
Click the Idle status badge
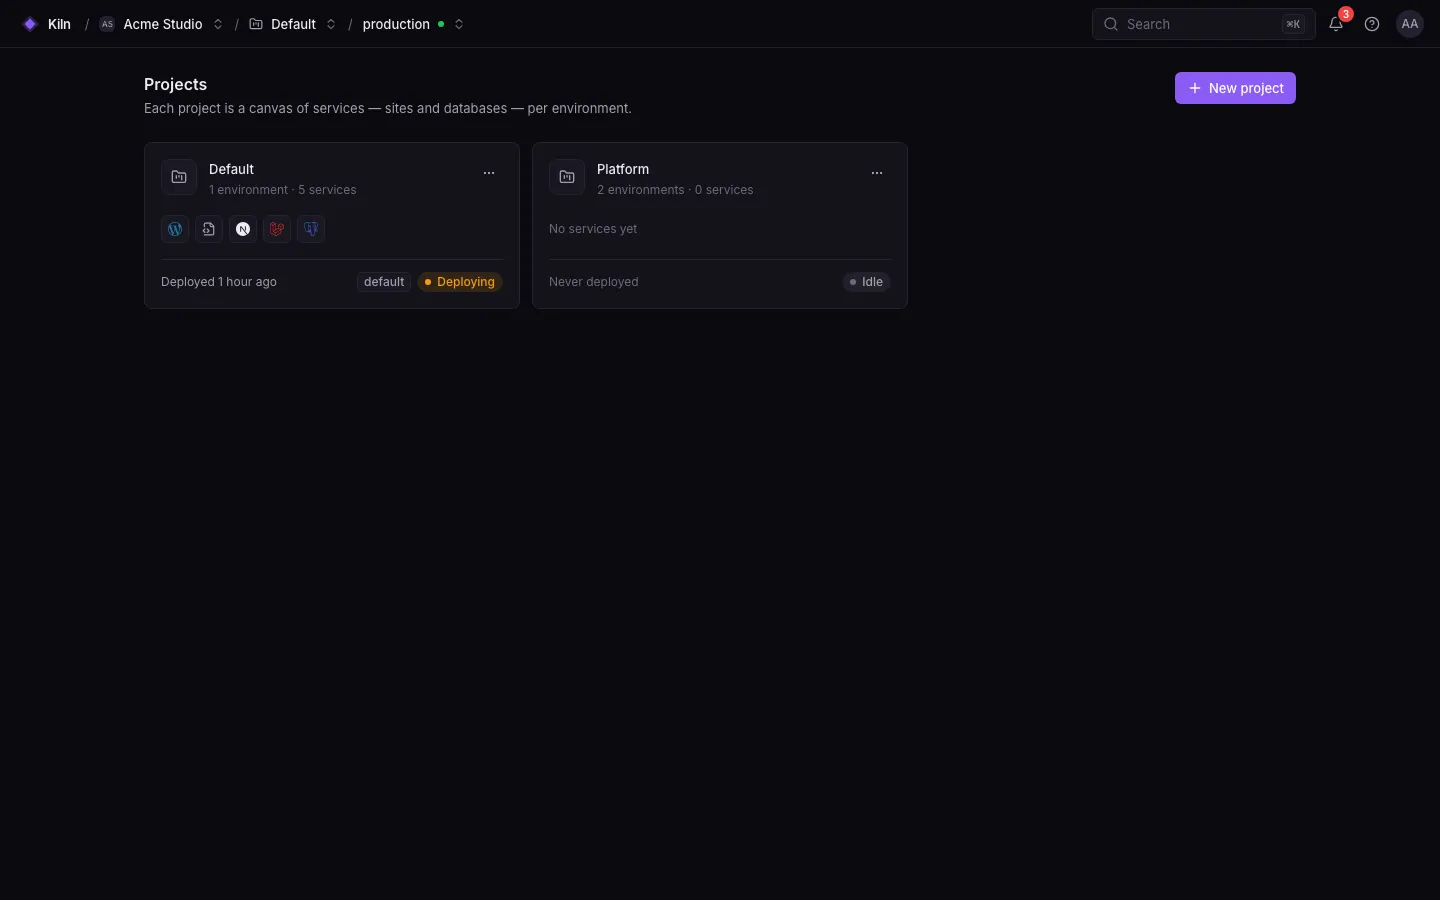tap(866, 282)
